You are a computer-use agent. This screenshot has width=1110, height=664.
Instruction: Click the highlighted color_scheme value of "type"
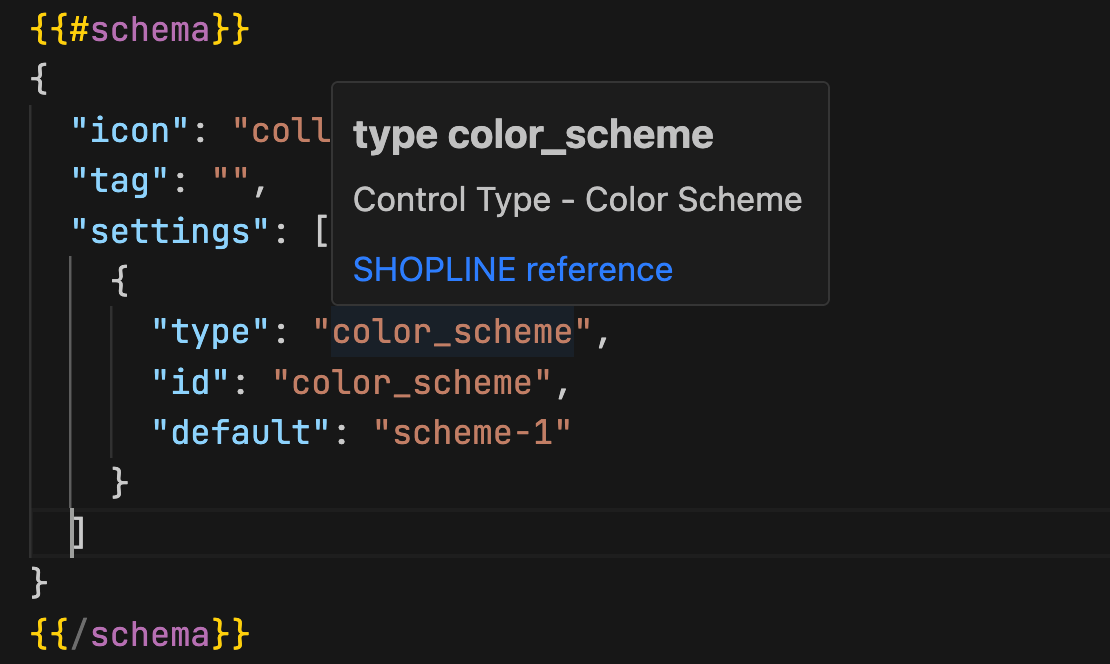452,332
